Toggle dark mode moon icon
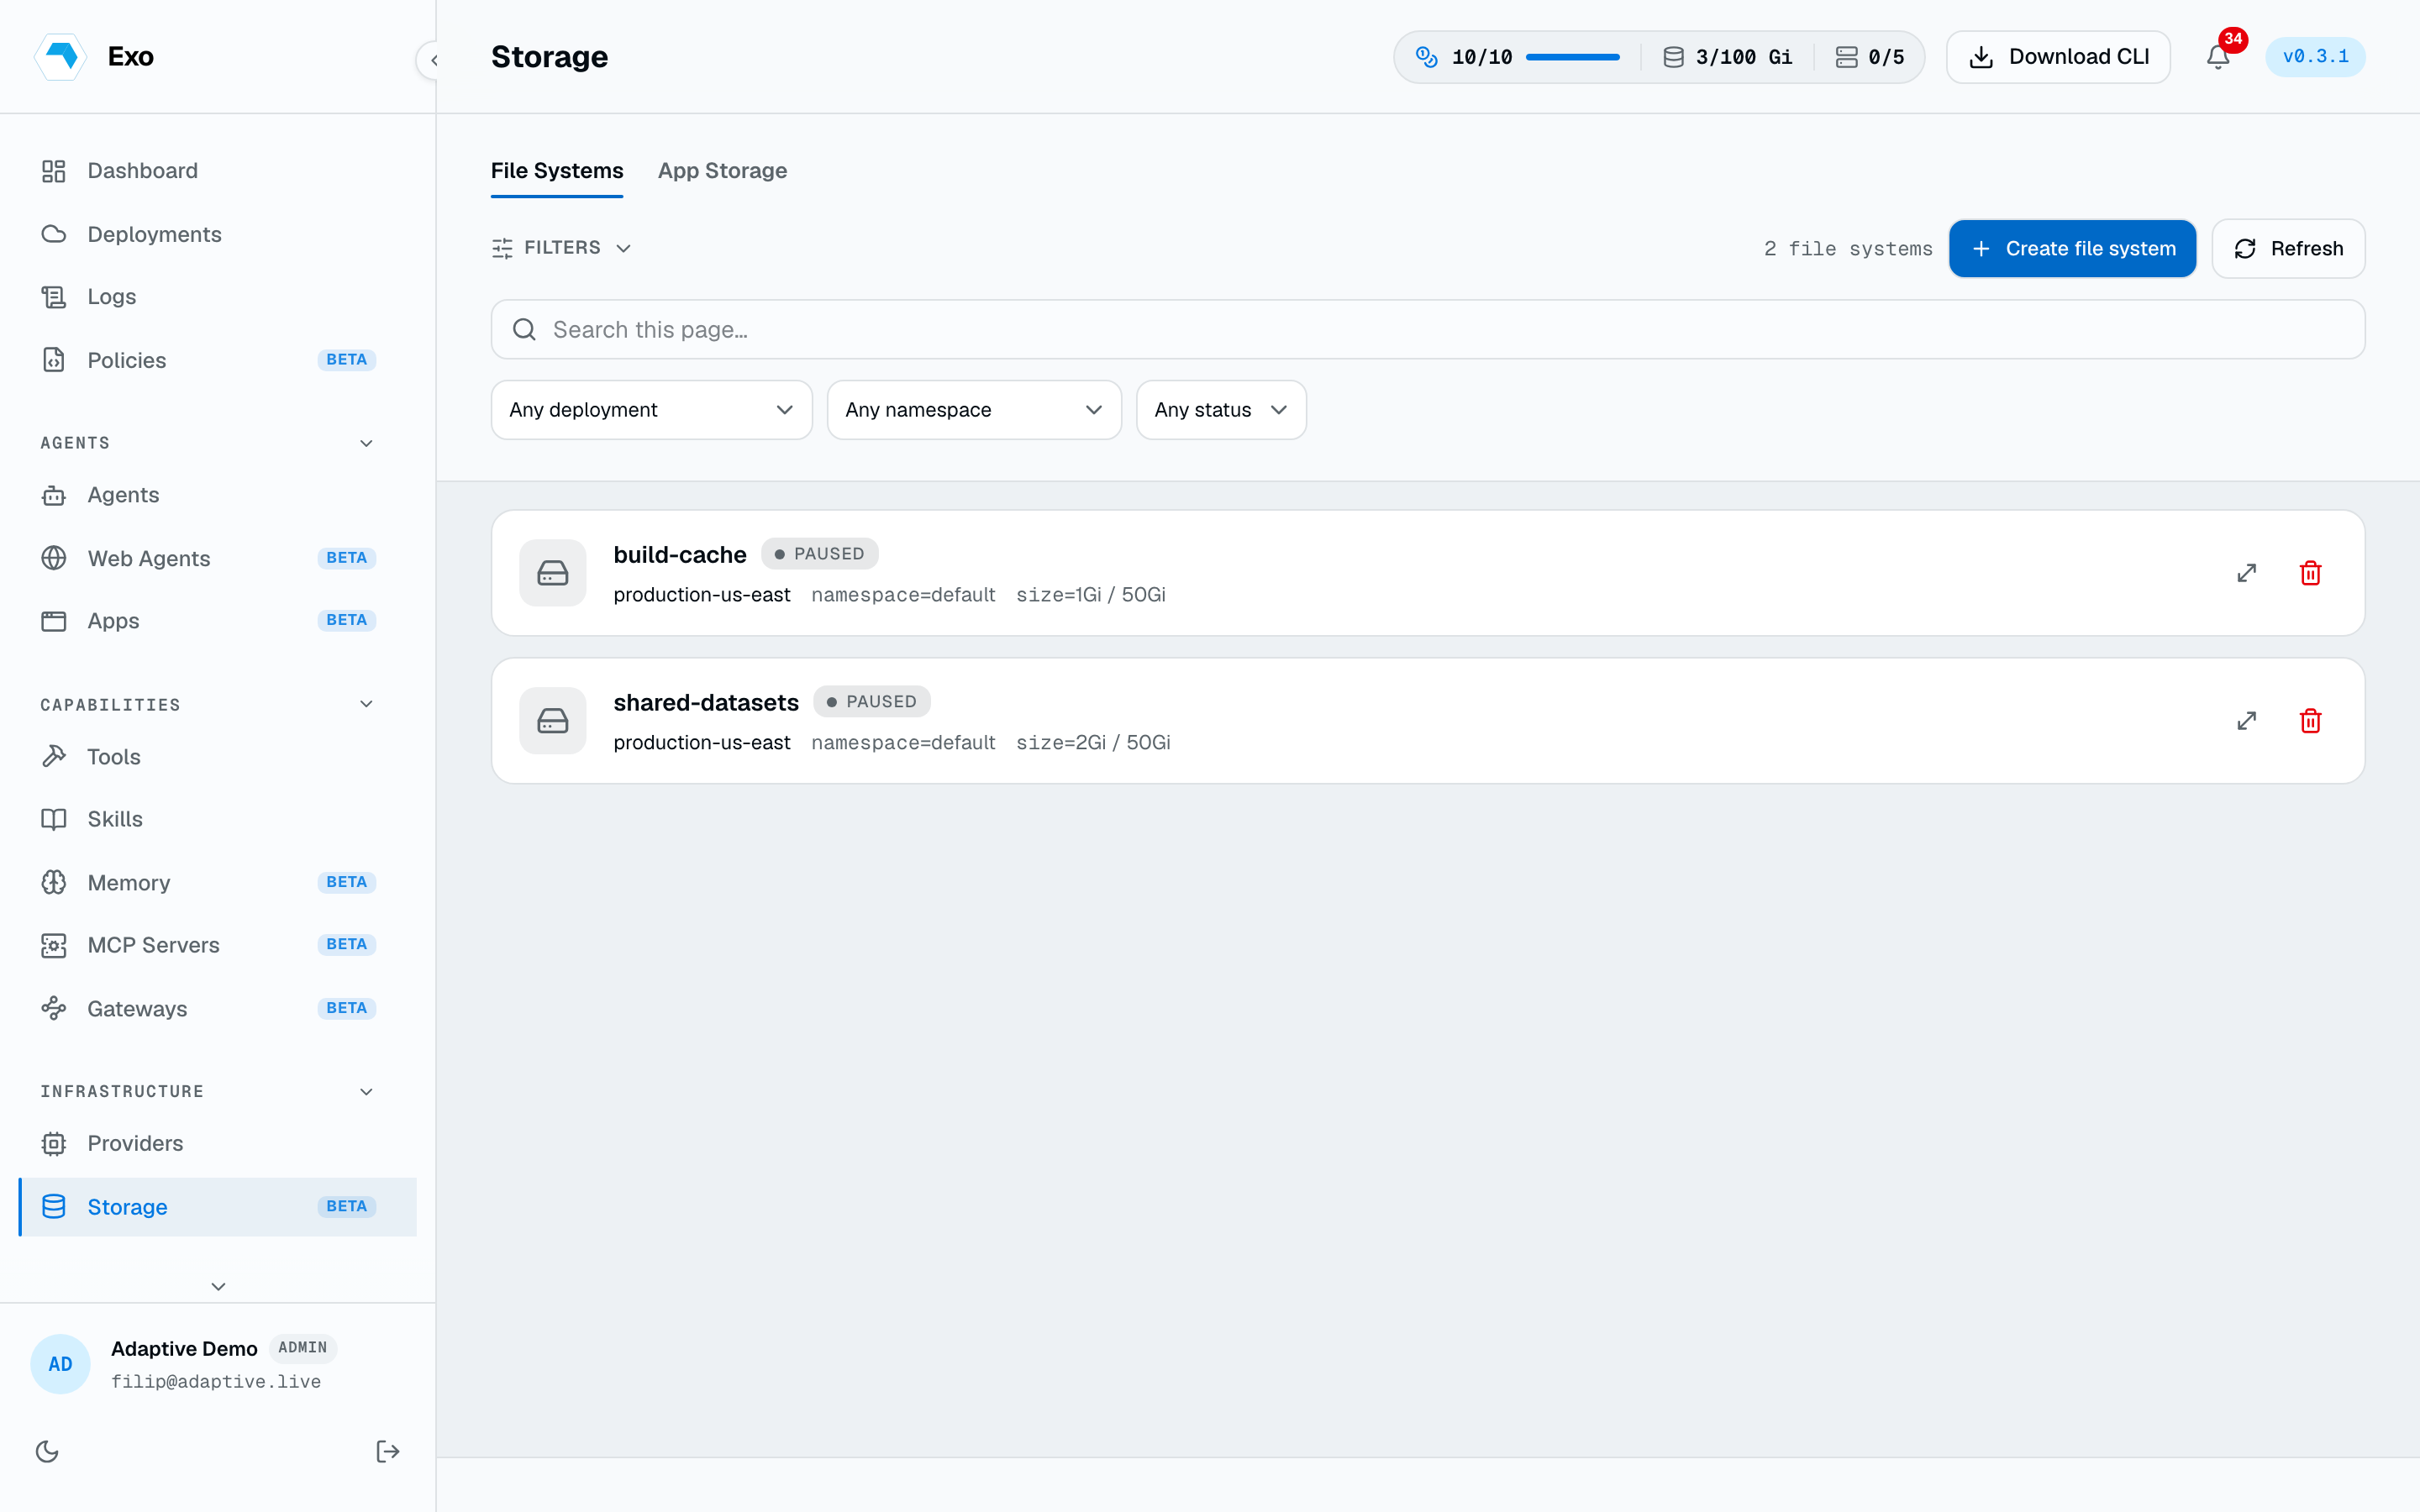 [47, 1451]
